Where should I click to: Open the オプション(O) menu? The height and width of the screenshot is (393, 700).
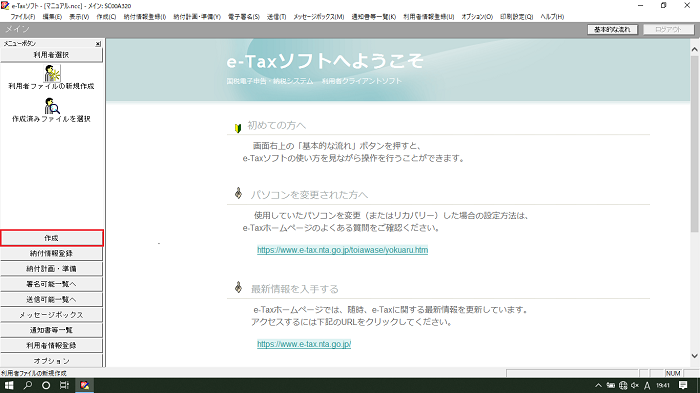coord(477,17)
